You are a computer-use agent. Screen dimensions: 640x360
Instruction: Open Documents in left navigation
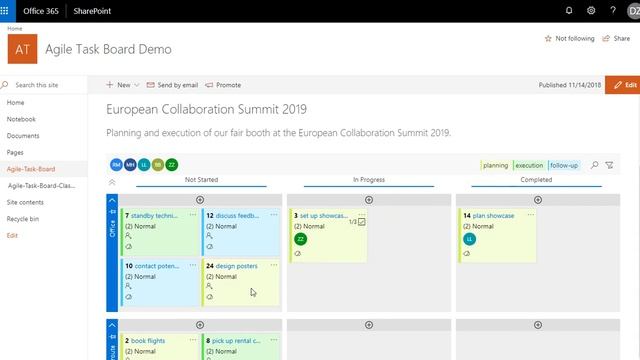click(x=23, y=136)
